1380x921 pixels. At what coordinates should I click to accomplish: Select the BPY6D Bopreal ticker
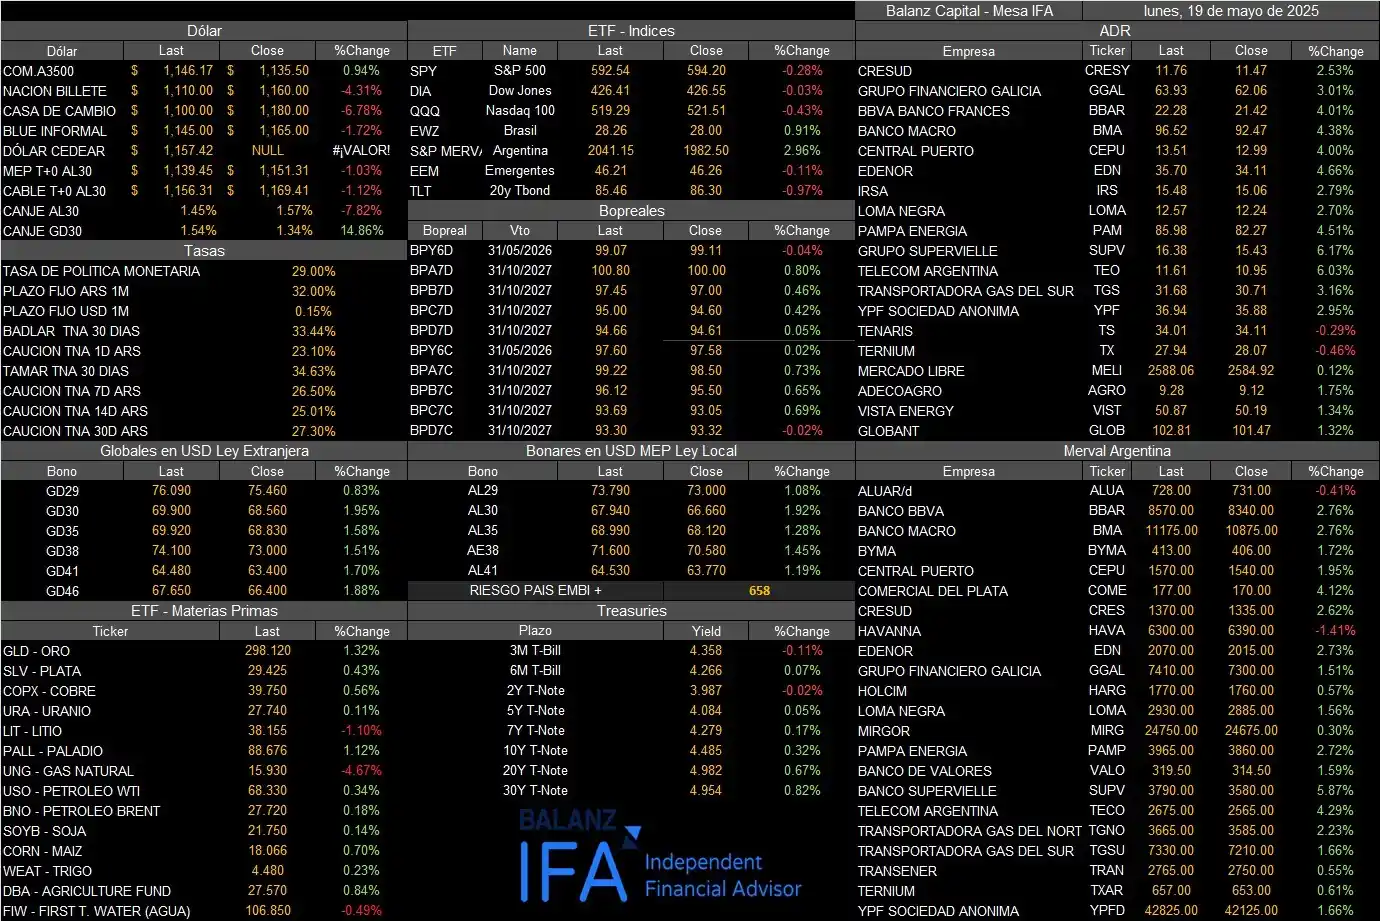431,251
